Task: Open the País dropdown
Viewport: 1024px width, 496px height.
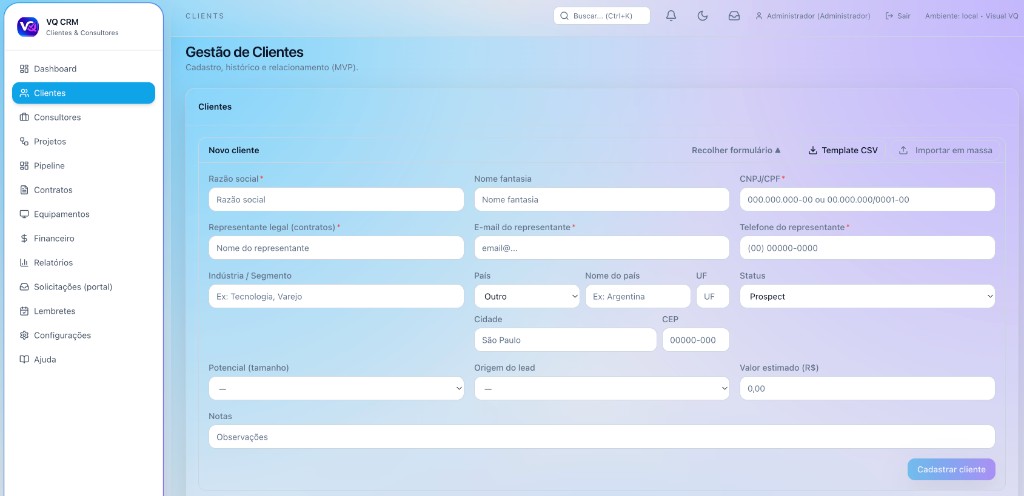Action: pos(526,297)
